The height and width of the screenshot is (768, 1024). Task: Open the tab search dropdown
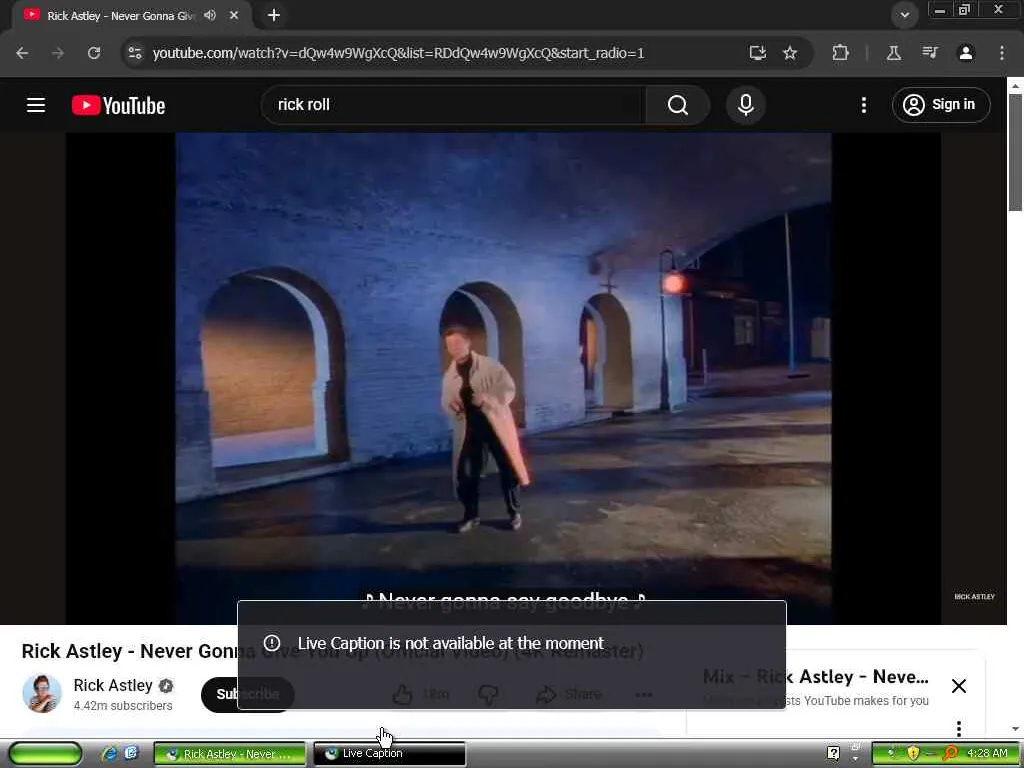click(904, 15)
